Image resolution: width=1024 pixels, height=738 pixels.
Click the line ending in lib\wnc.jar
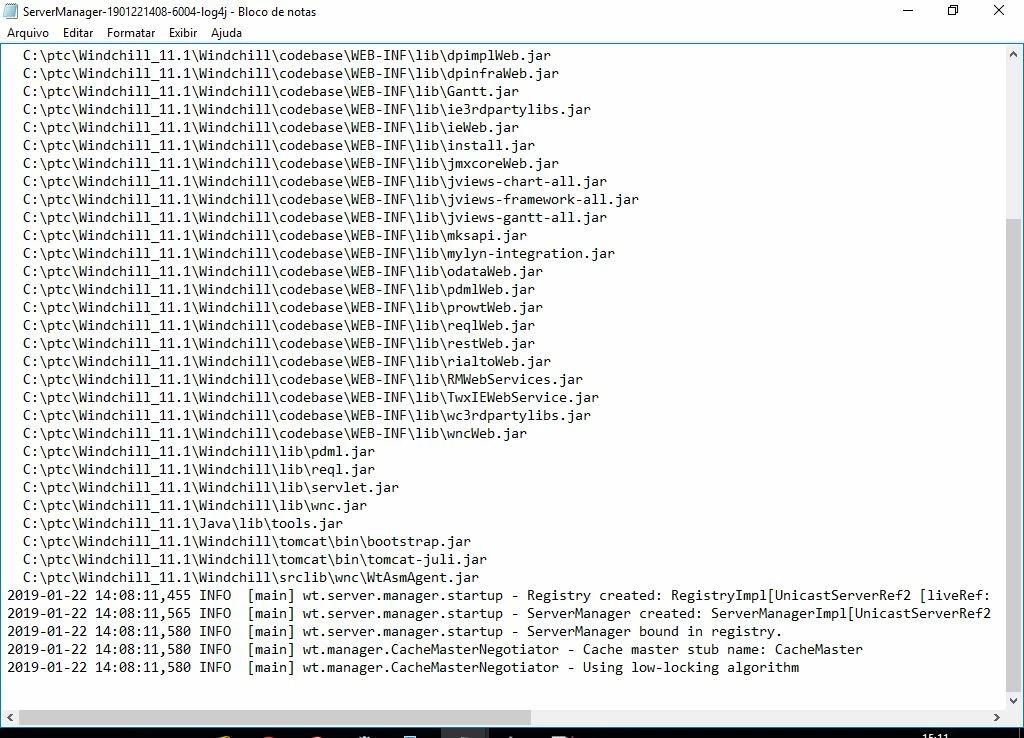point(195,504)
